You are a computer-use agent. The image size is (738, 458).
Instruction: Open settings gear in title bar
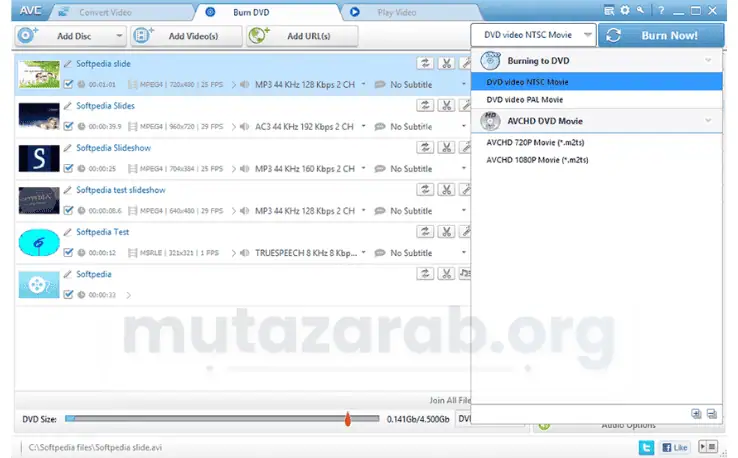point(625,10)
